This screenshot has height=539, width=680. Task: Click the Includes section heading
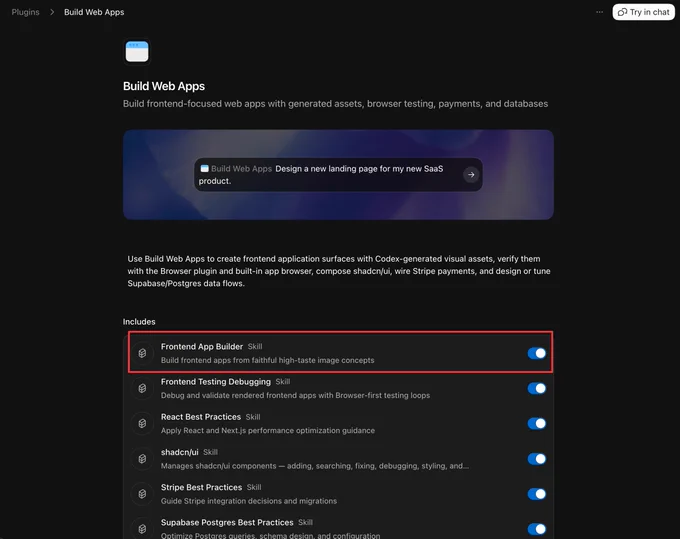139,322
